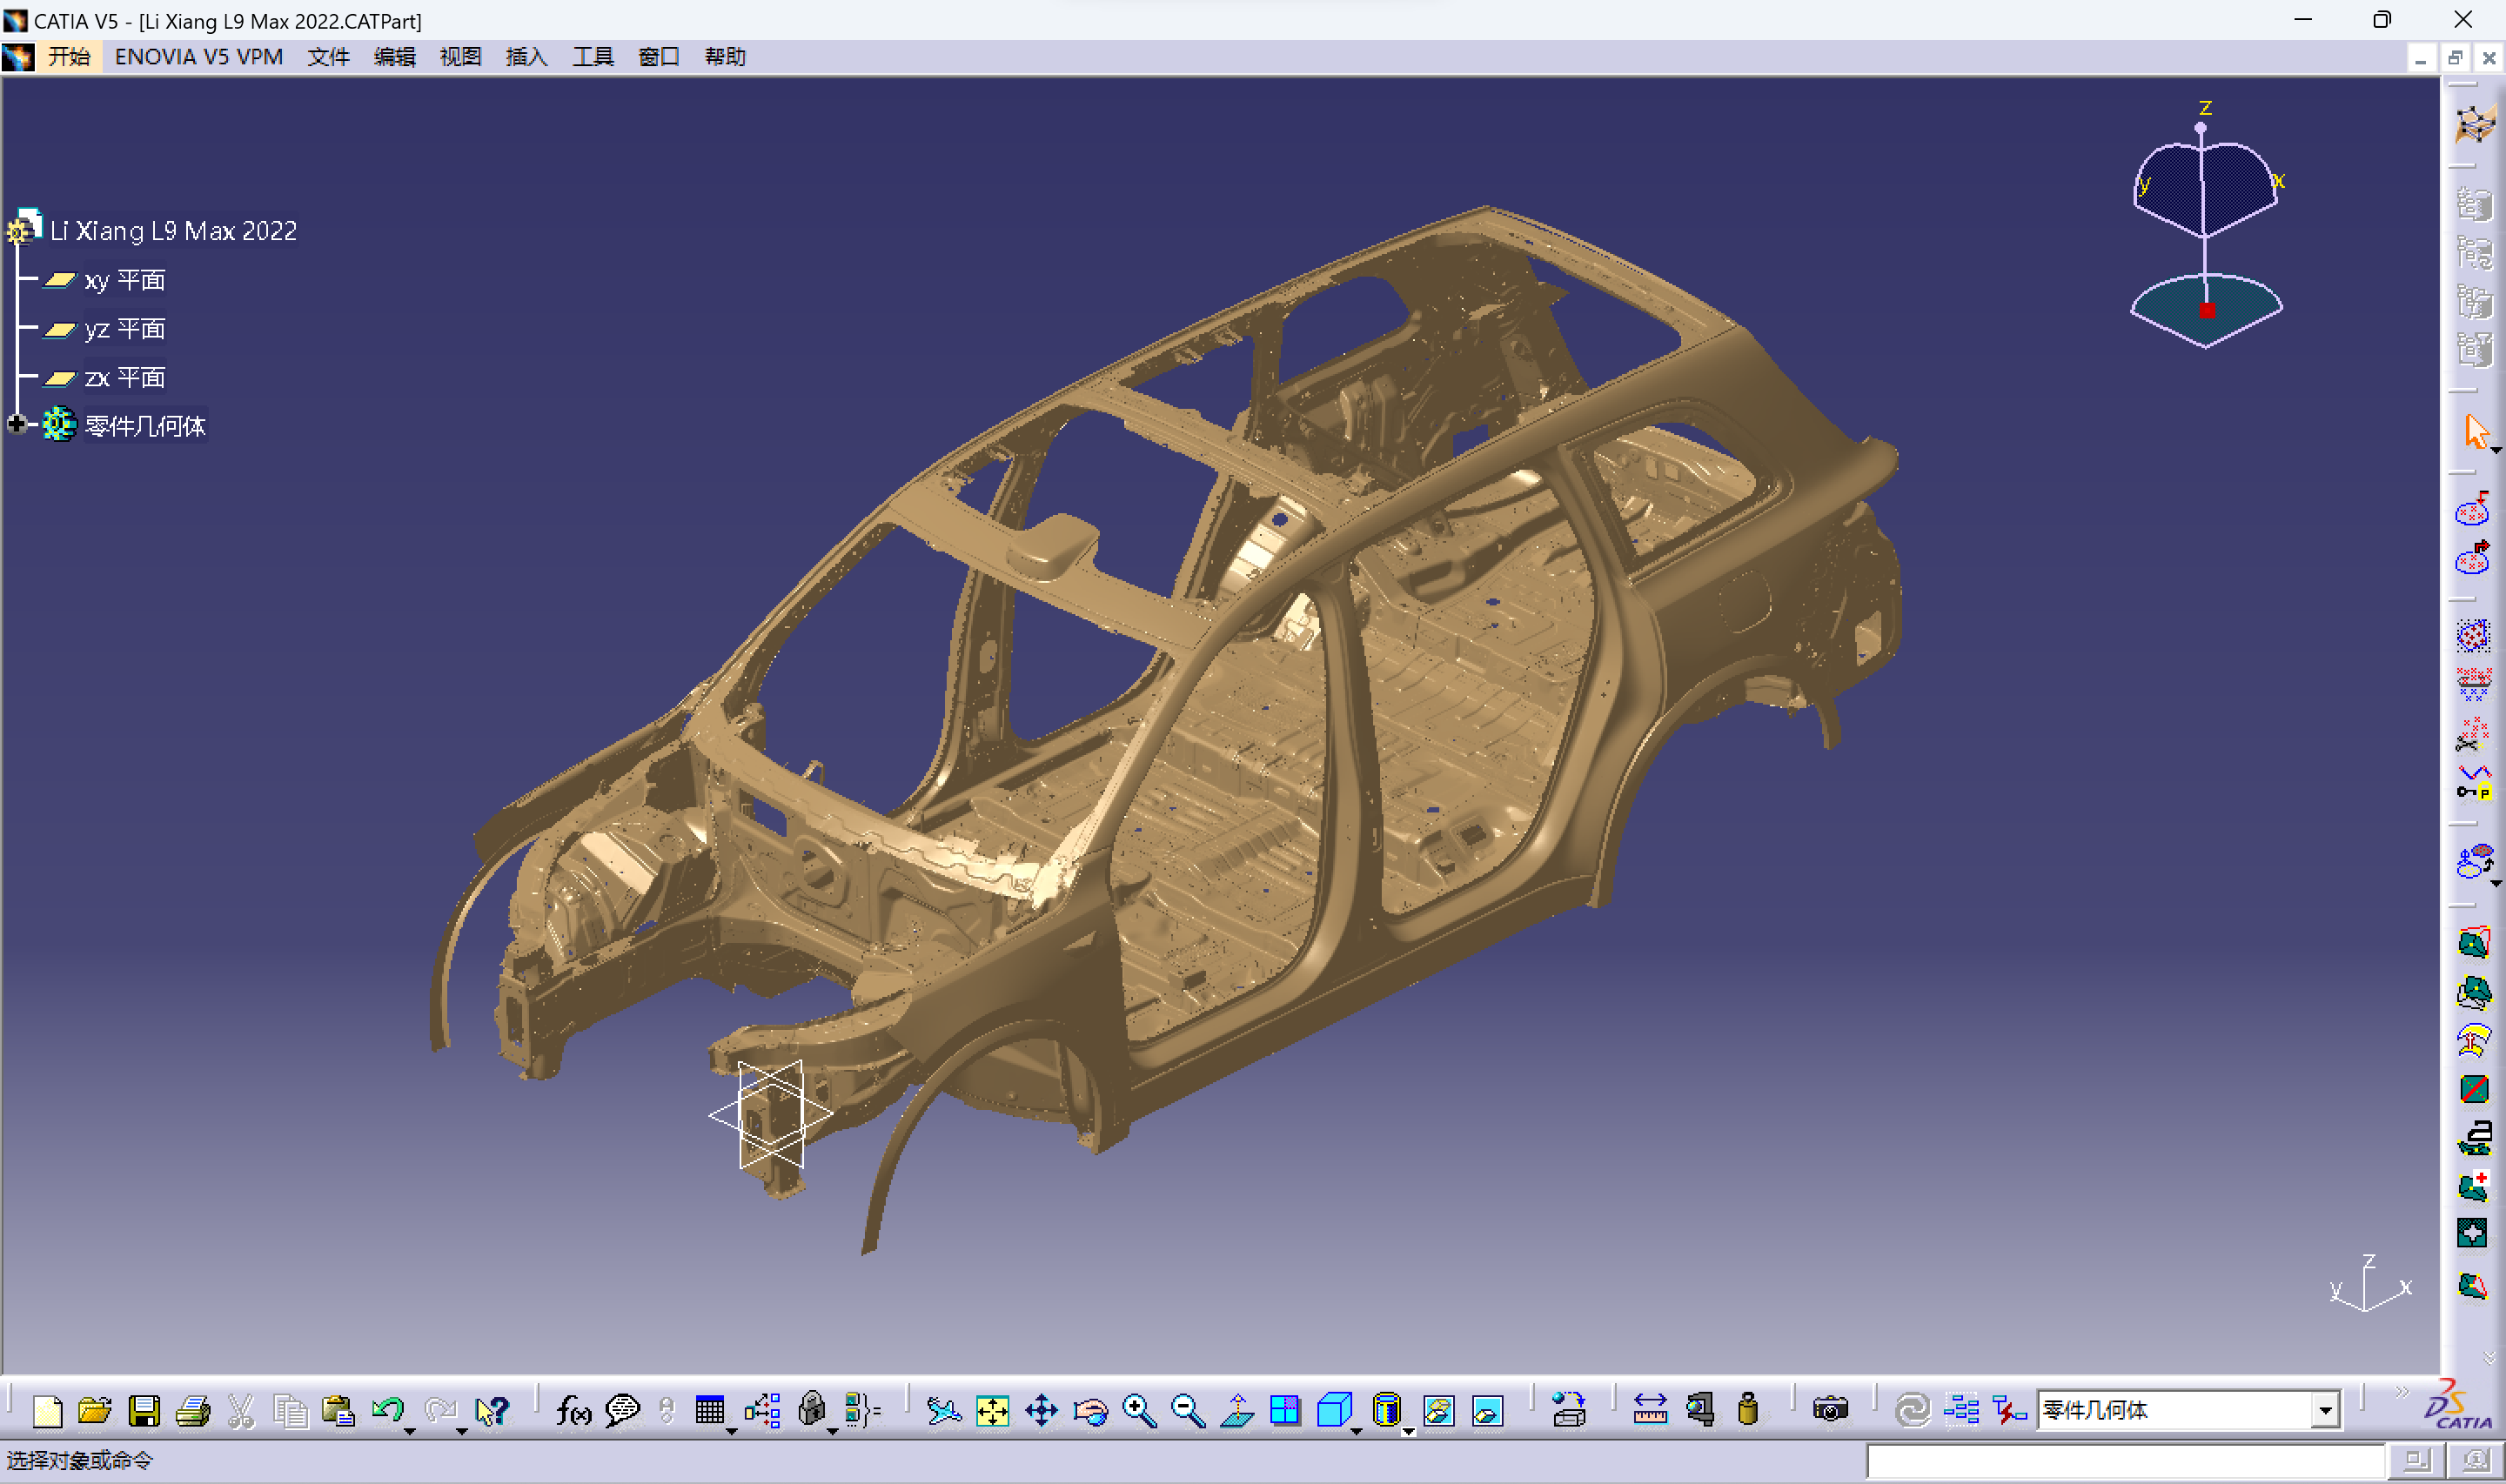2506x1484 pixels.
Task: Click the Mesh Smoothing iron icon
Action: pyautogui.click(x=2473, y=1138)
